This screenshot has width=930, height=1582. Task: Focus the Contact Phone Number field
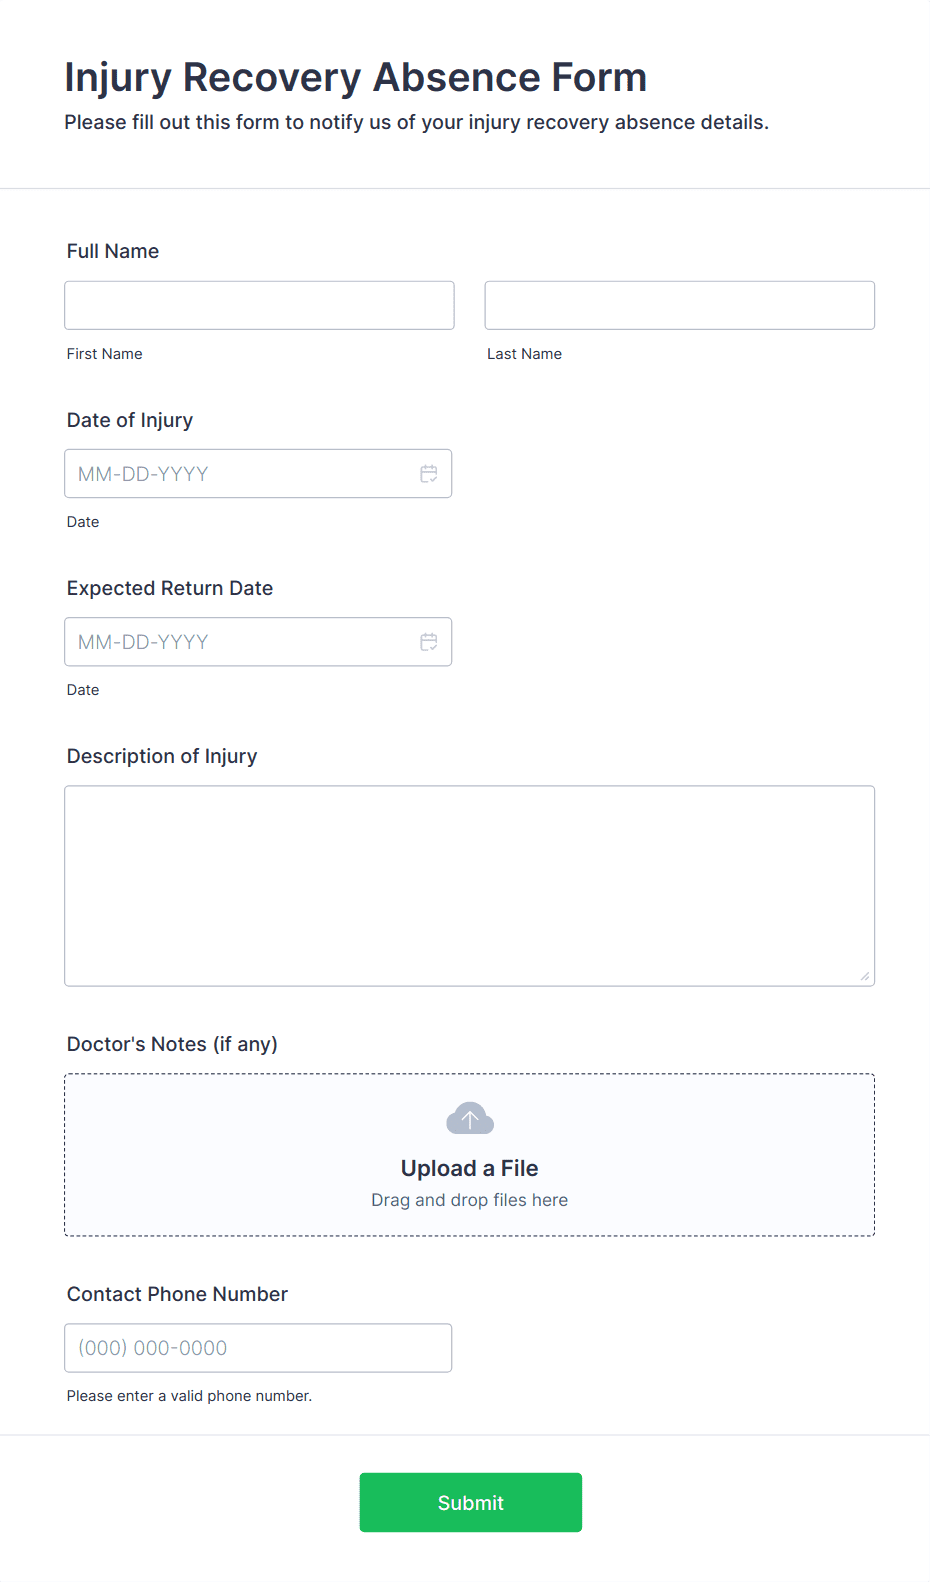pos(258,1348)
